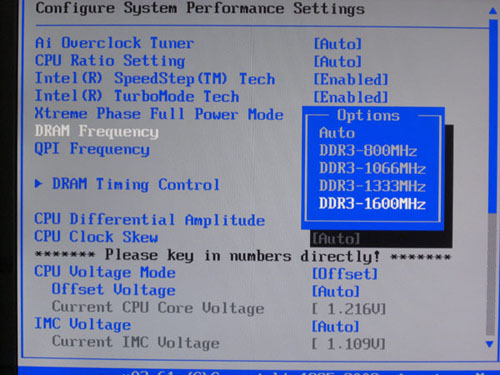Open Ai Overclock Tuner [Auto] value
This screenshot has width=500, height=375.
(x=337, y=44)
